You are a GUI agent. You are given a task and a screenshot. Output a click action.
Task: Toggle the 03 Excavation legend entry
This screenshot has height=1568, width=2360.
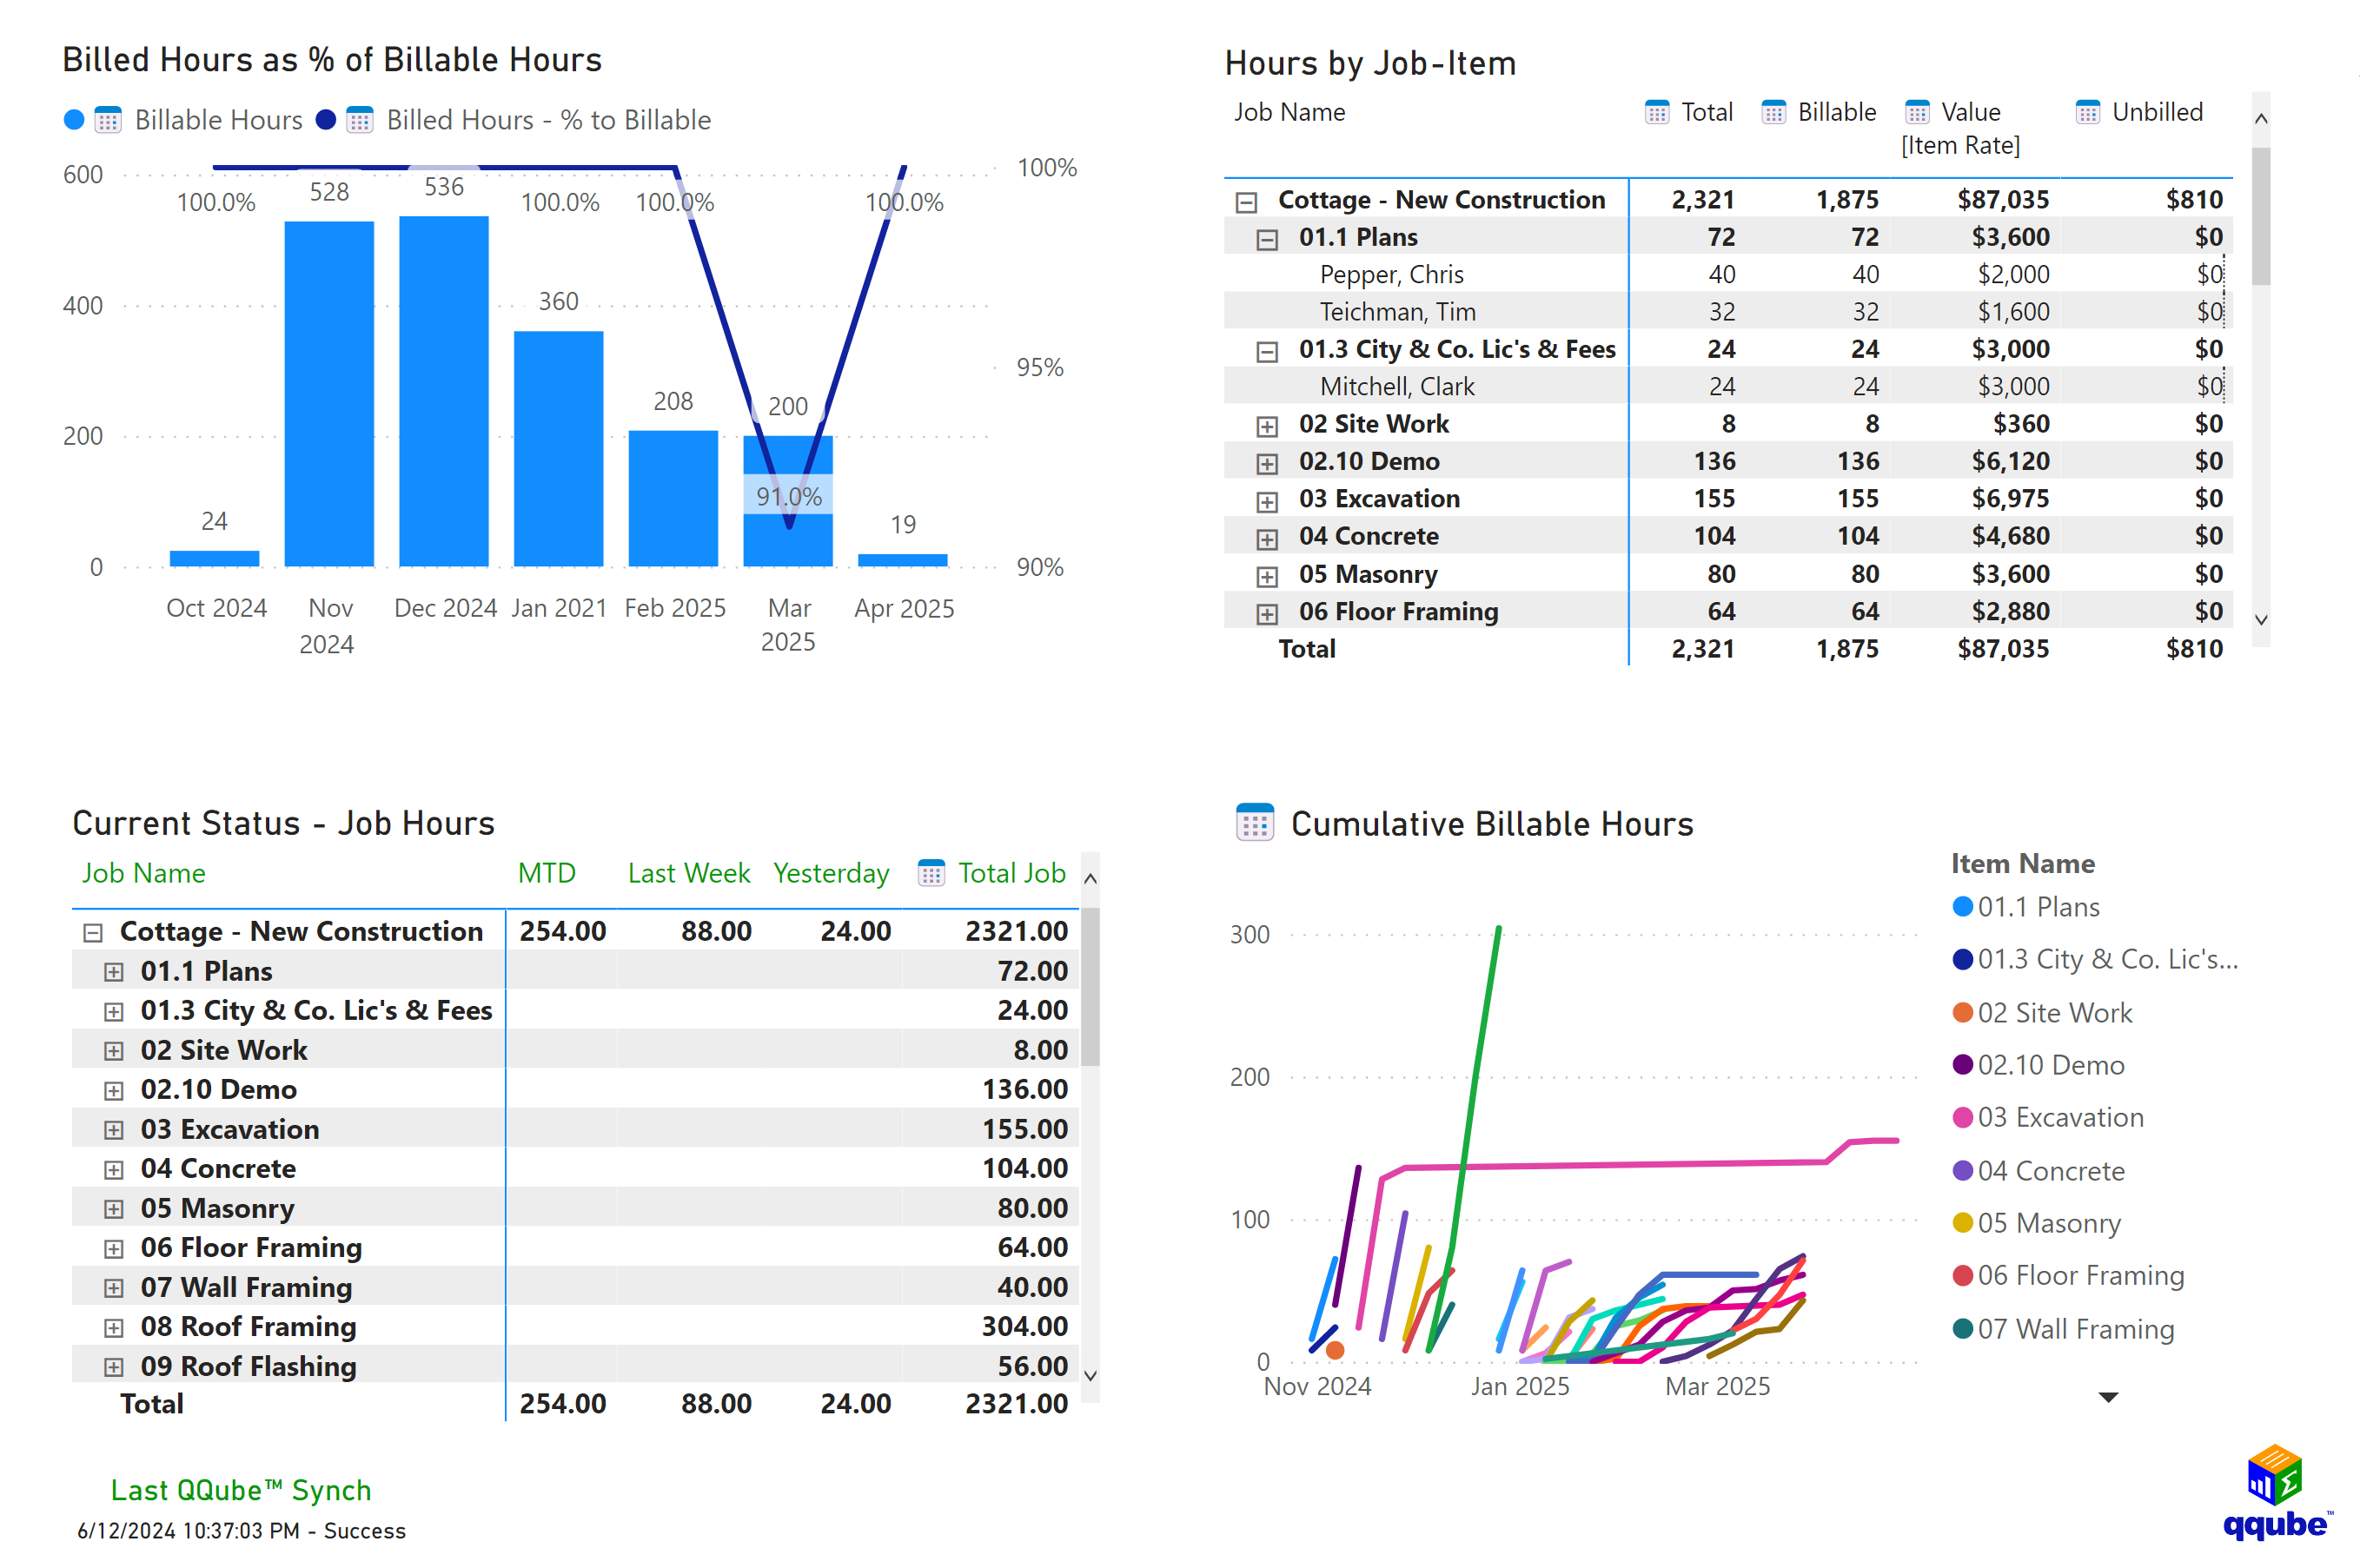(x=2060, y=1117)
